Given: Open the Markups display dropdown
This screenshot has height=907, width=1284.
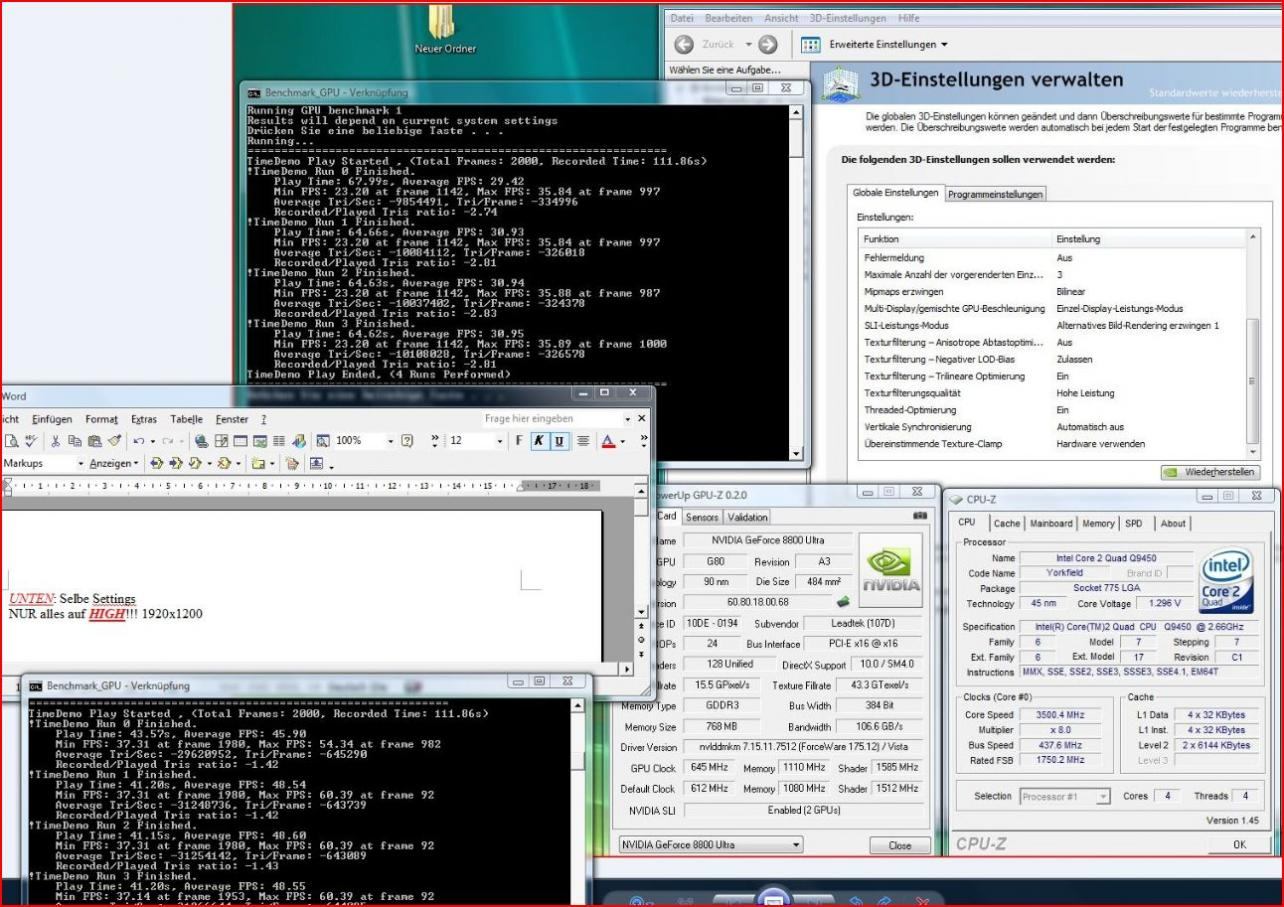Looking at the screenshot, I should click(x=81, y=464).
